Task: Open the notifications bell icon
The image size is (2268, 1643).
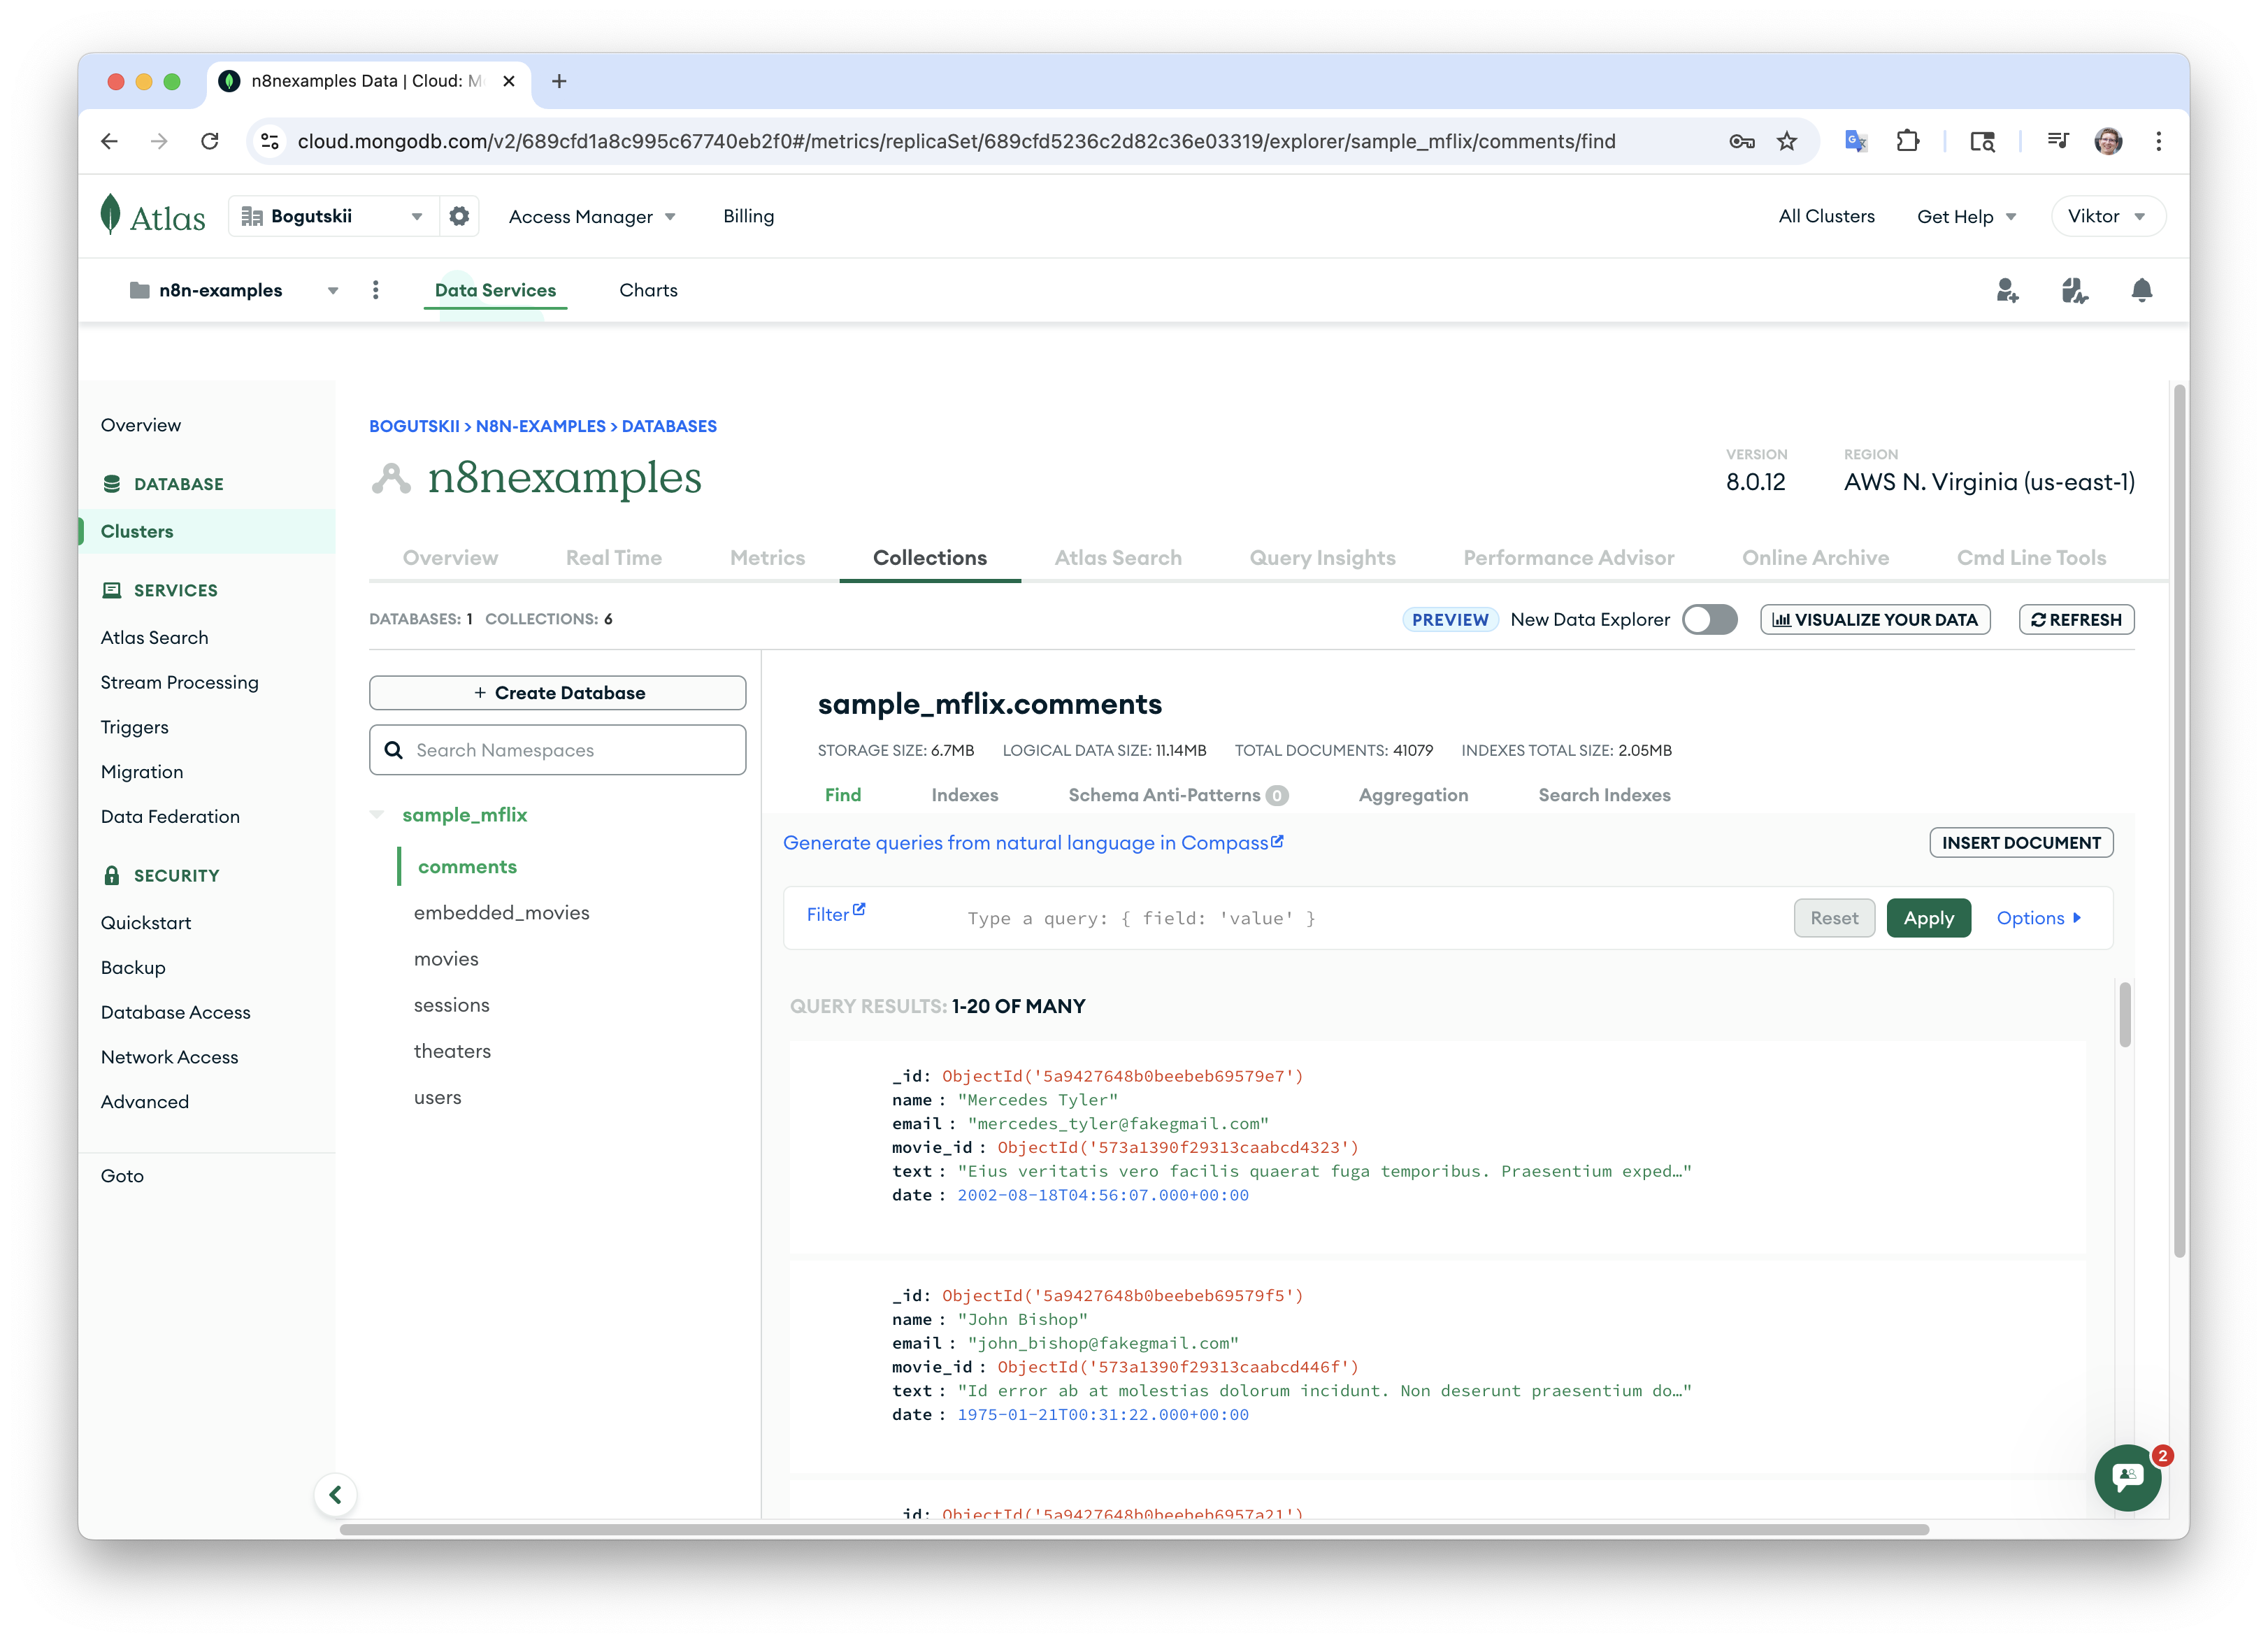Action: click(x=2141, y=290)
